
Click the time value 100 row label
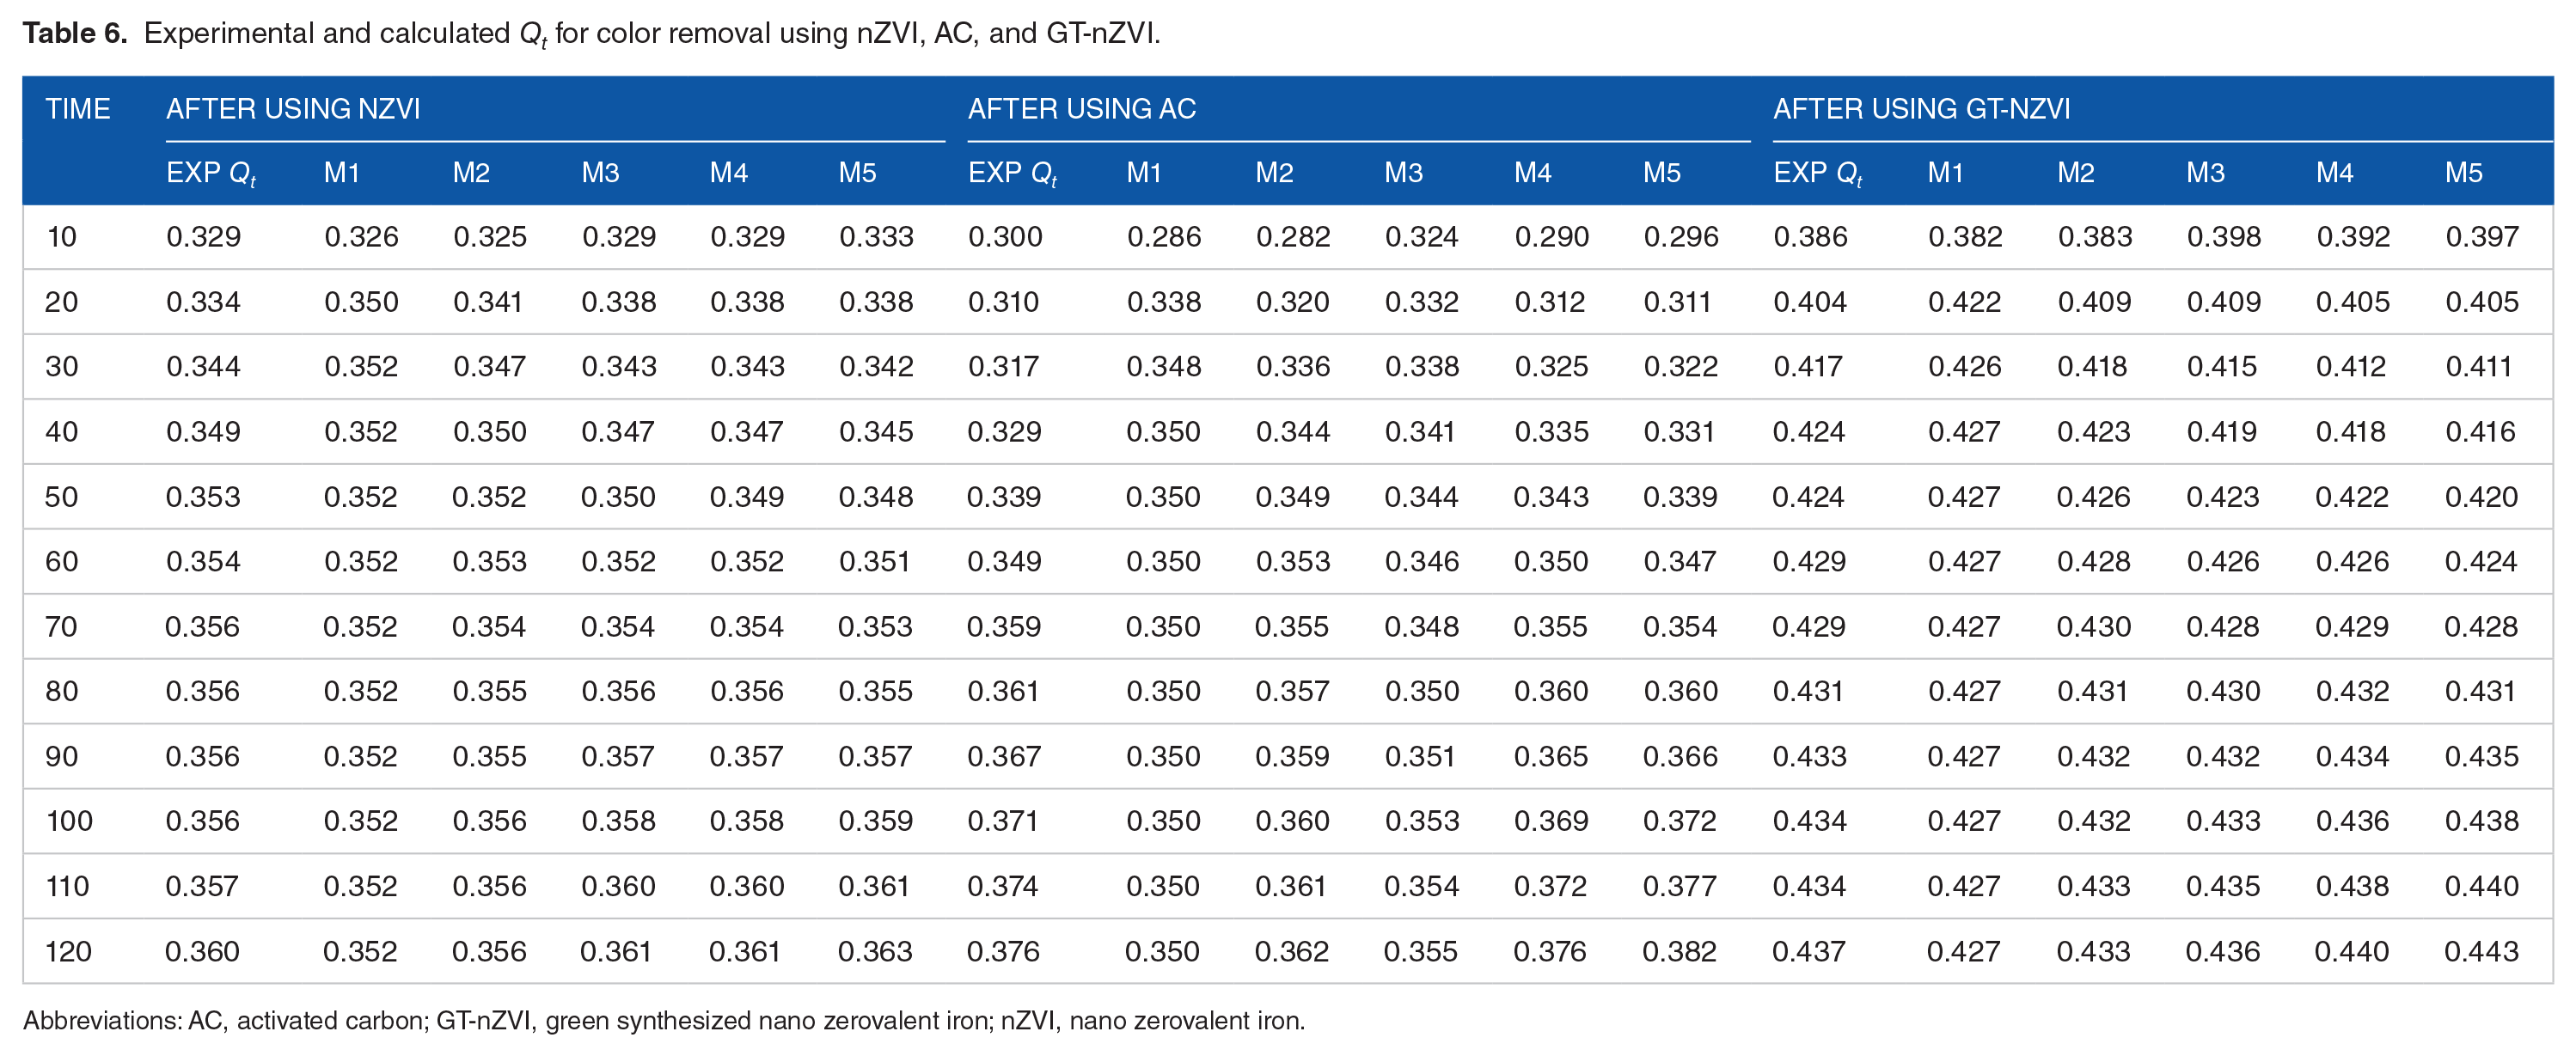click(68, 821)
